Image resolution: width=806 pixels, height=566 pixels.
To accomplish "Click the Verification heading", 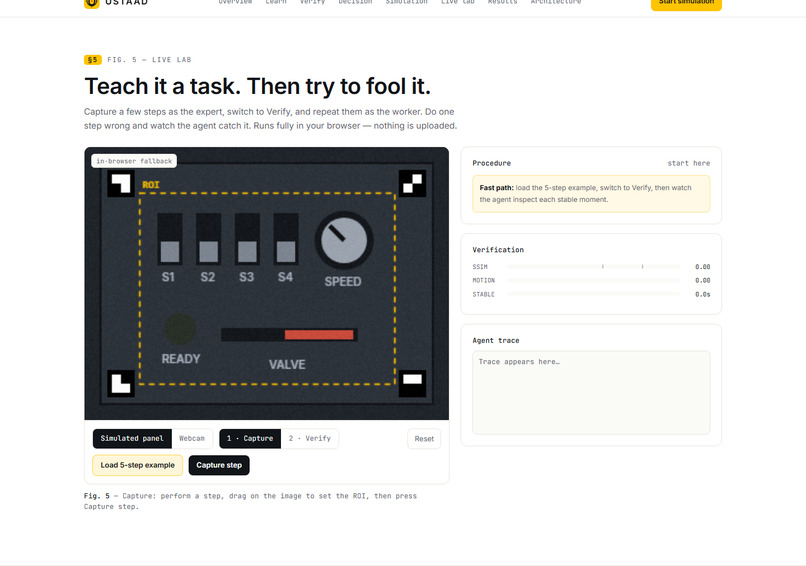I will click(498, 250).
